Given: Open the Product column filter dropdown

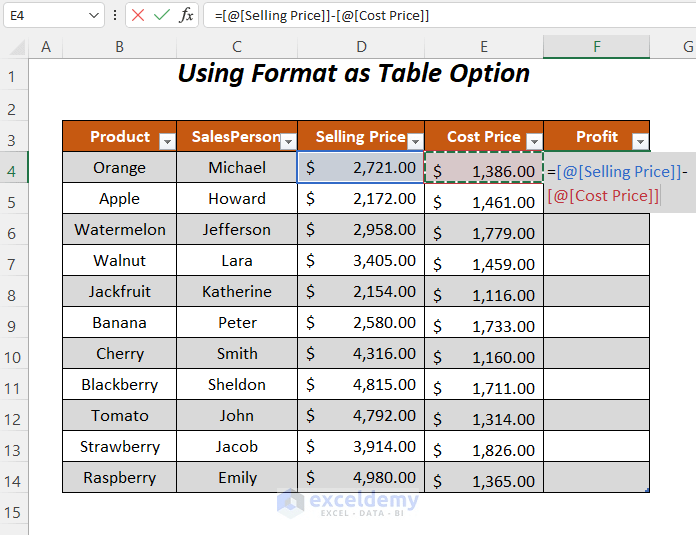Looking at the screenshot, I should tap(167, 141).
